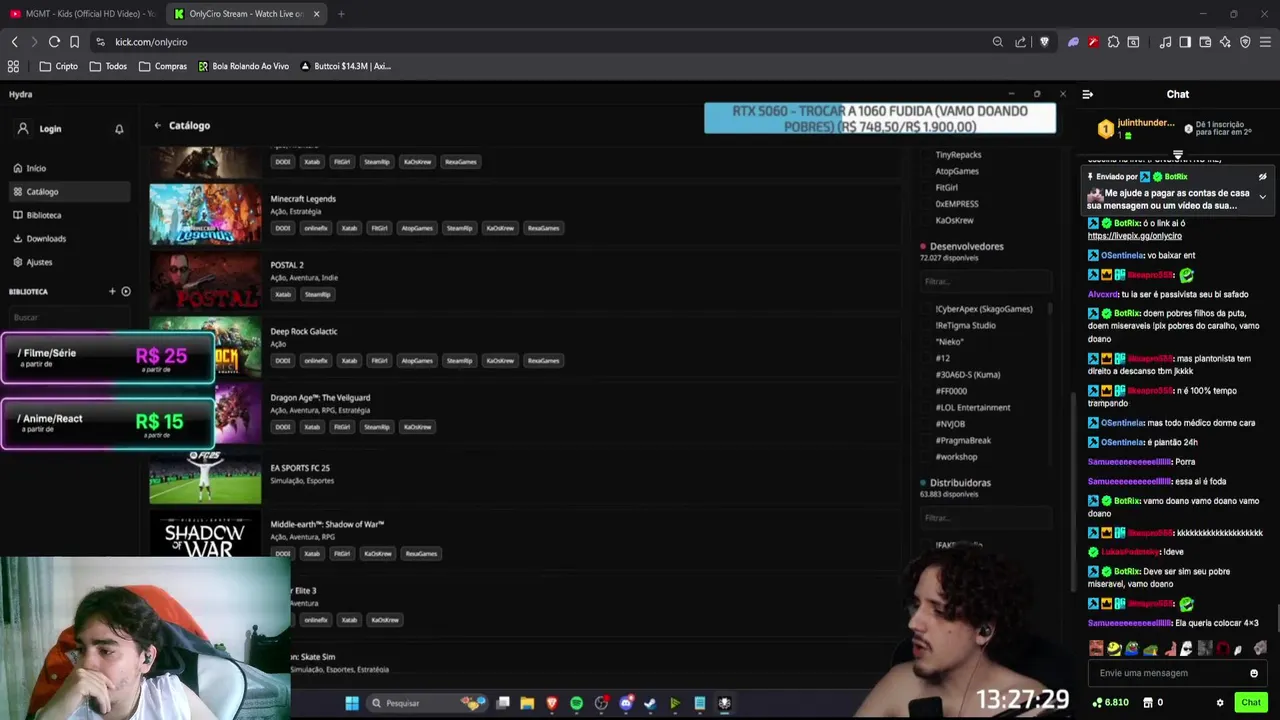Click the chat message input field

click(1176, 673)
